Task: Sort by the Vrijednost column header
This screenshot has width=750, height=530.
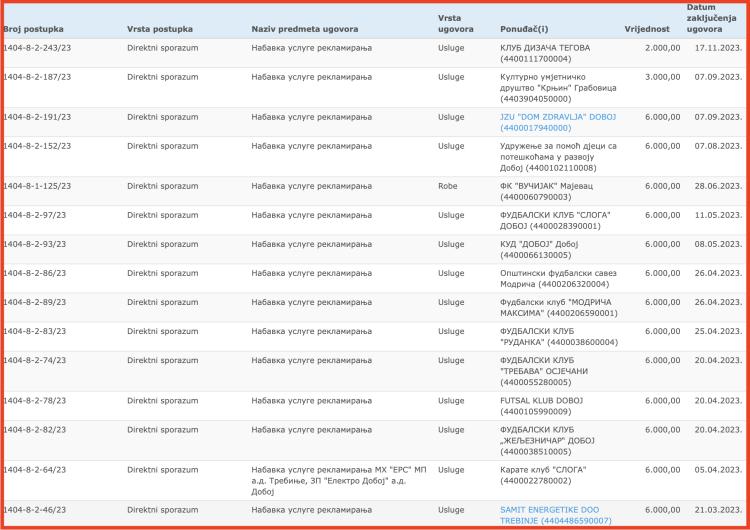Action: click(647, 29)
